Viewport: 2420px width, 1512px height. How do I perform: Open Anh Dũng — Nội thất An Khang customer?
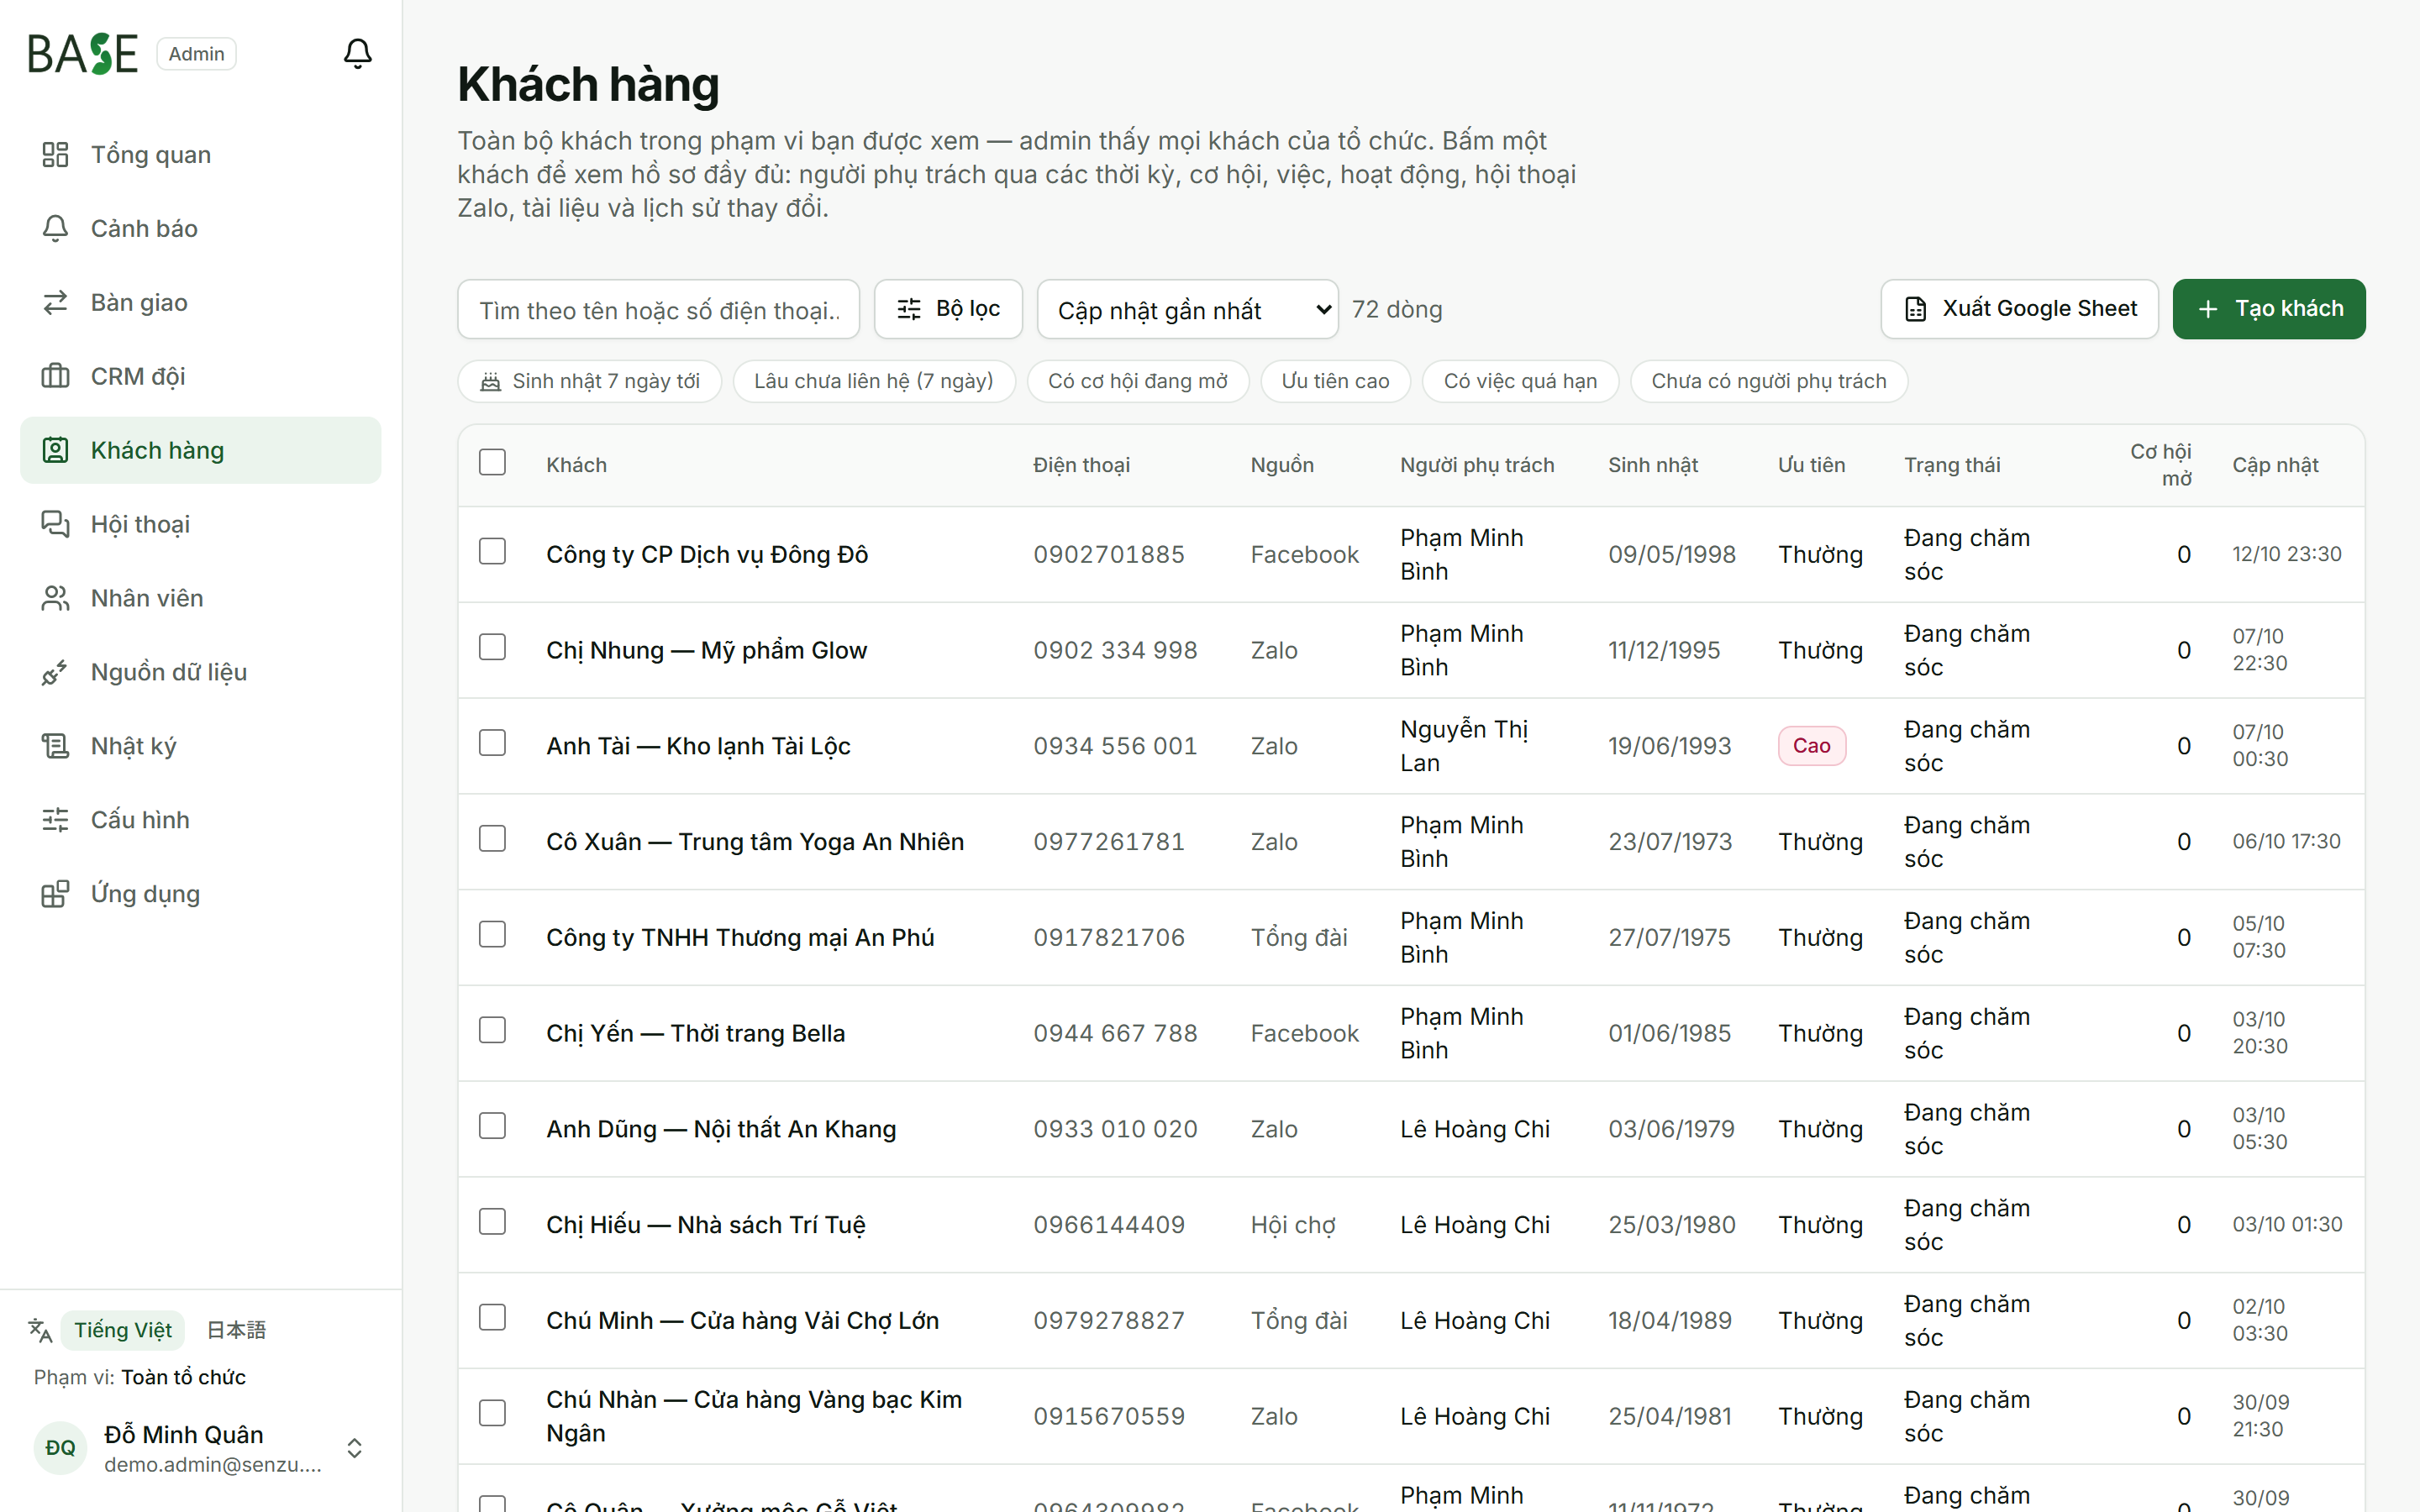coord(720,1129)
